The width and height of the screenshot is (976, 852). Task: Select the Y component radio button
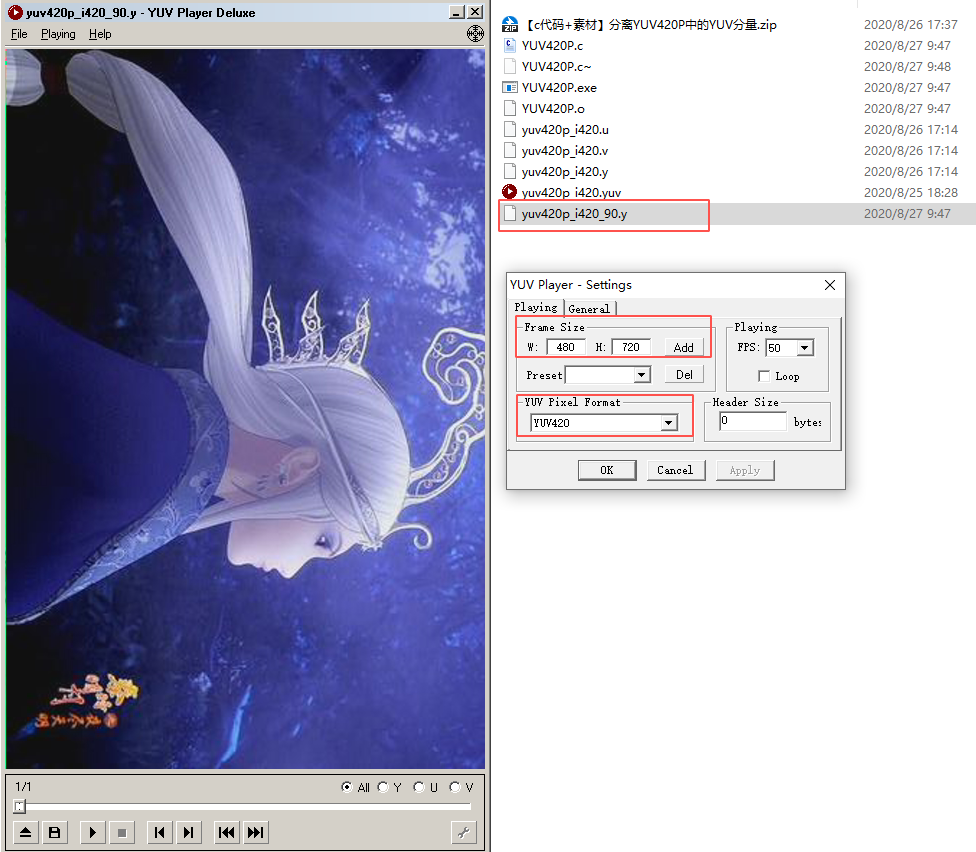coord(383,787)
